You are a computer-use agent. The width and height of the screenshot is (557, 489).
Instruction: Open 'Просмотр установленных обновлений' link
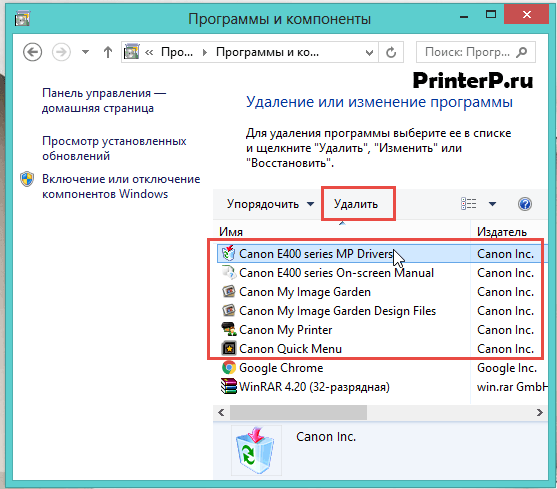(x=114, y=148)
